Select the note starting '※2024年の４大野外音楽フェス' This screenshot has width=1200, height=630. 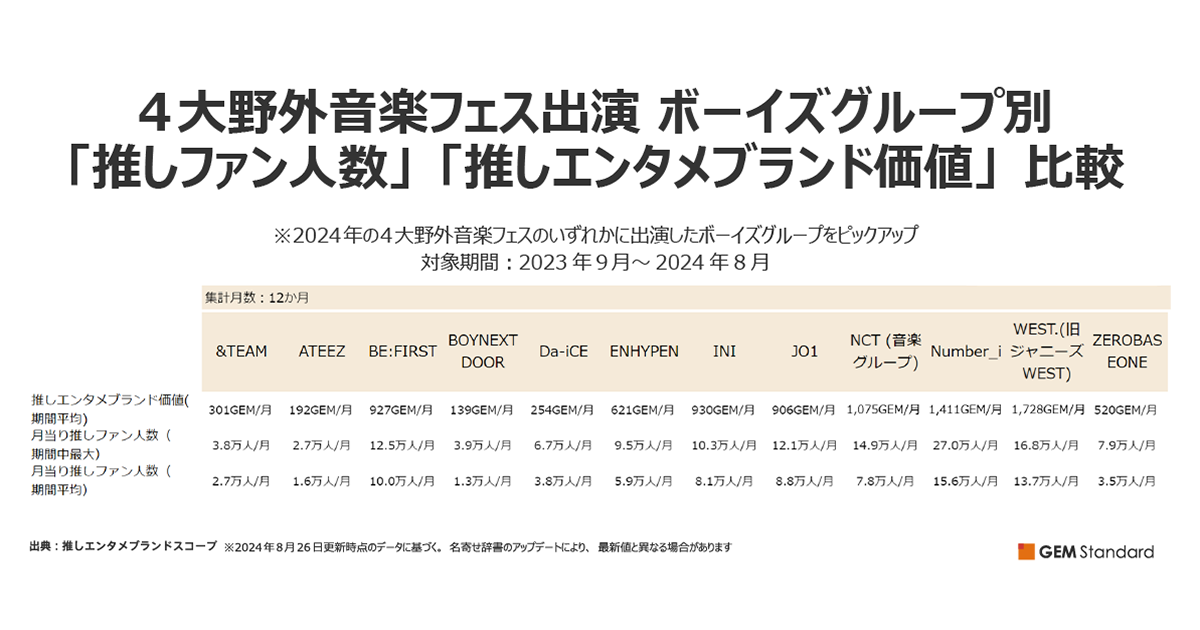click(596, 236)
